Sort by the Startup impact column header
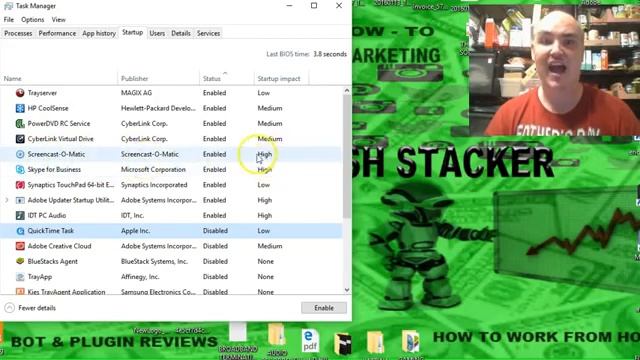Viewport: 640px width, 360px height. coord(281,78)
